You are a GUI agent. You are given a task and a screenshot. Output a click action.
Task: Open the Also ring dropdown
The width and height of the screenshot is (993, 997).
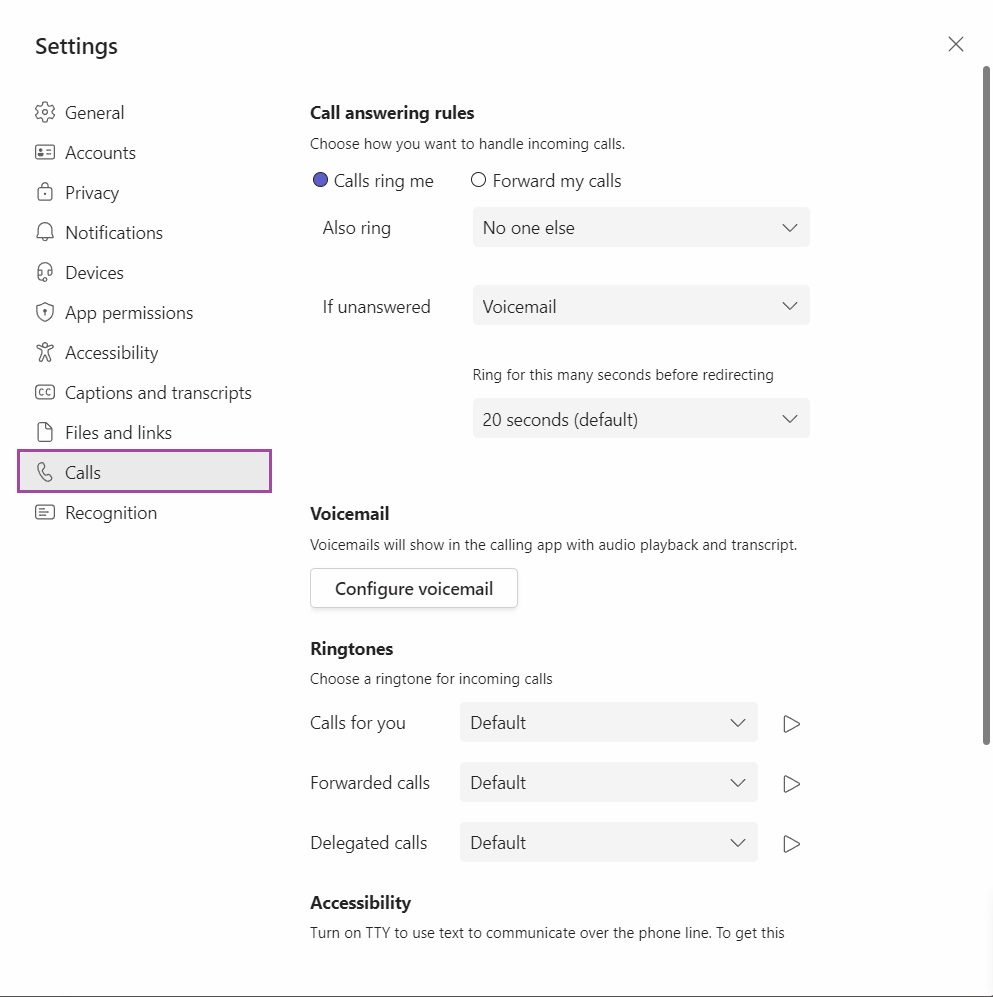point(641,228)
